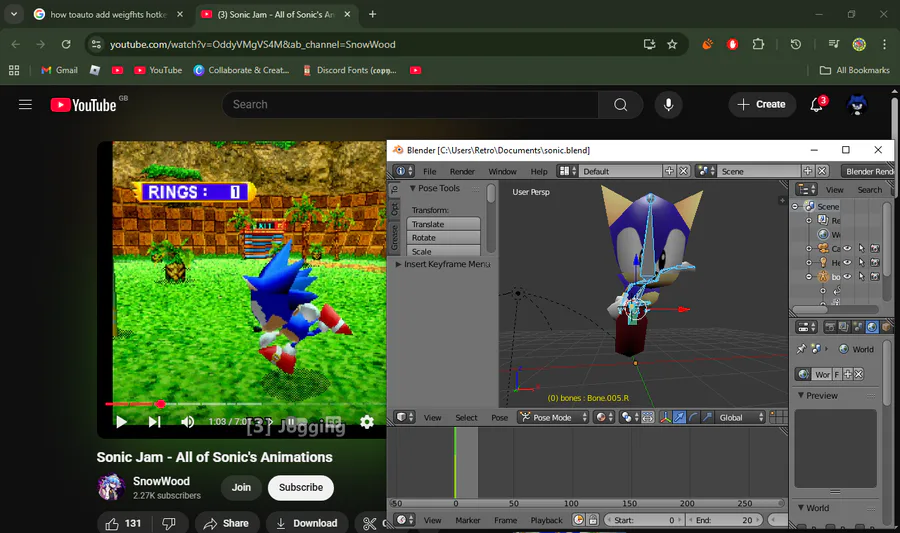Toggle timeline lock time to other windows
Viewport: 900px width, 533px height.
[593, 520]
